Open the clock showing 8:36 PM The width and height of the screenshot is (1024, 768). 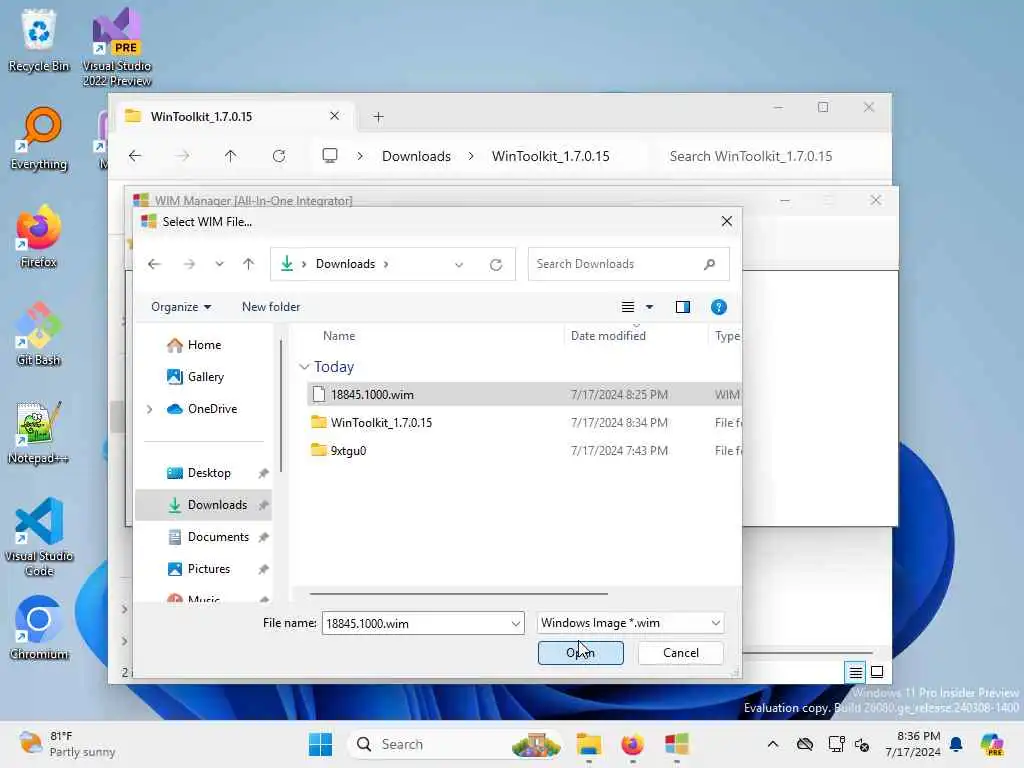tap(913, 744)
